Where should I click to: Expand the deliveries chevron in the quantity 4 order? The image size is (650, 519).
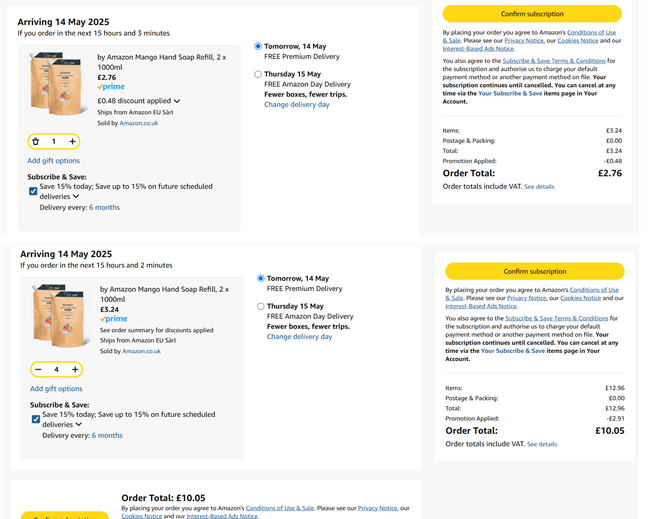(79, 424)
